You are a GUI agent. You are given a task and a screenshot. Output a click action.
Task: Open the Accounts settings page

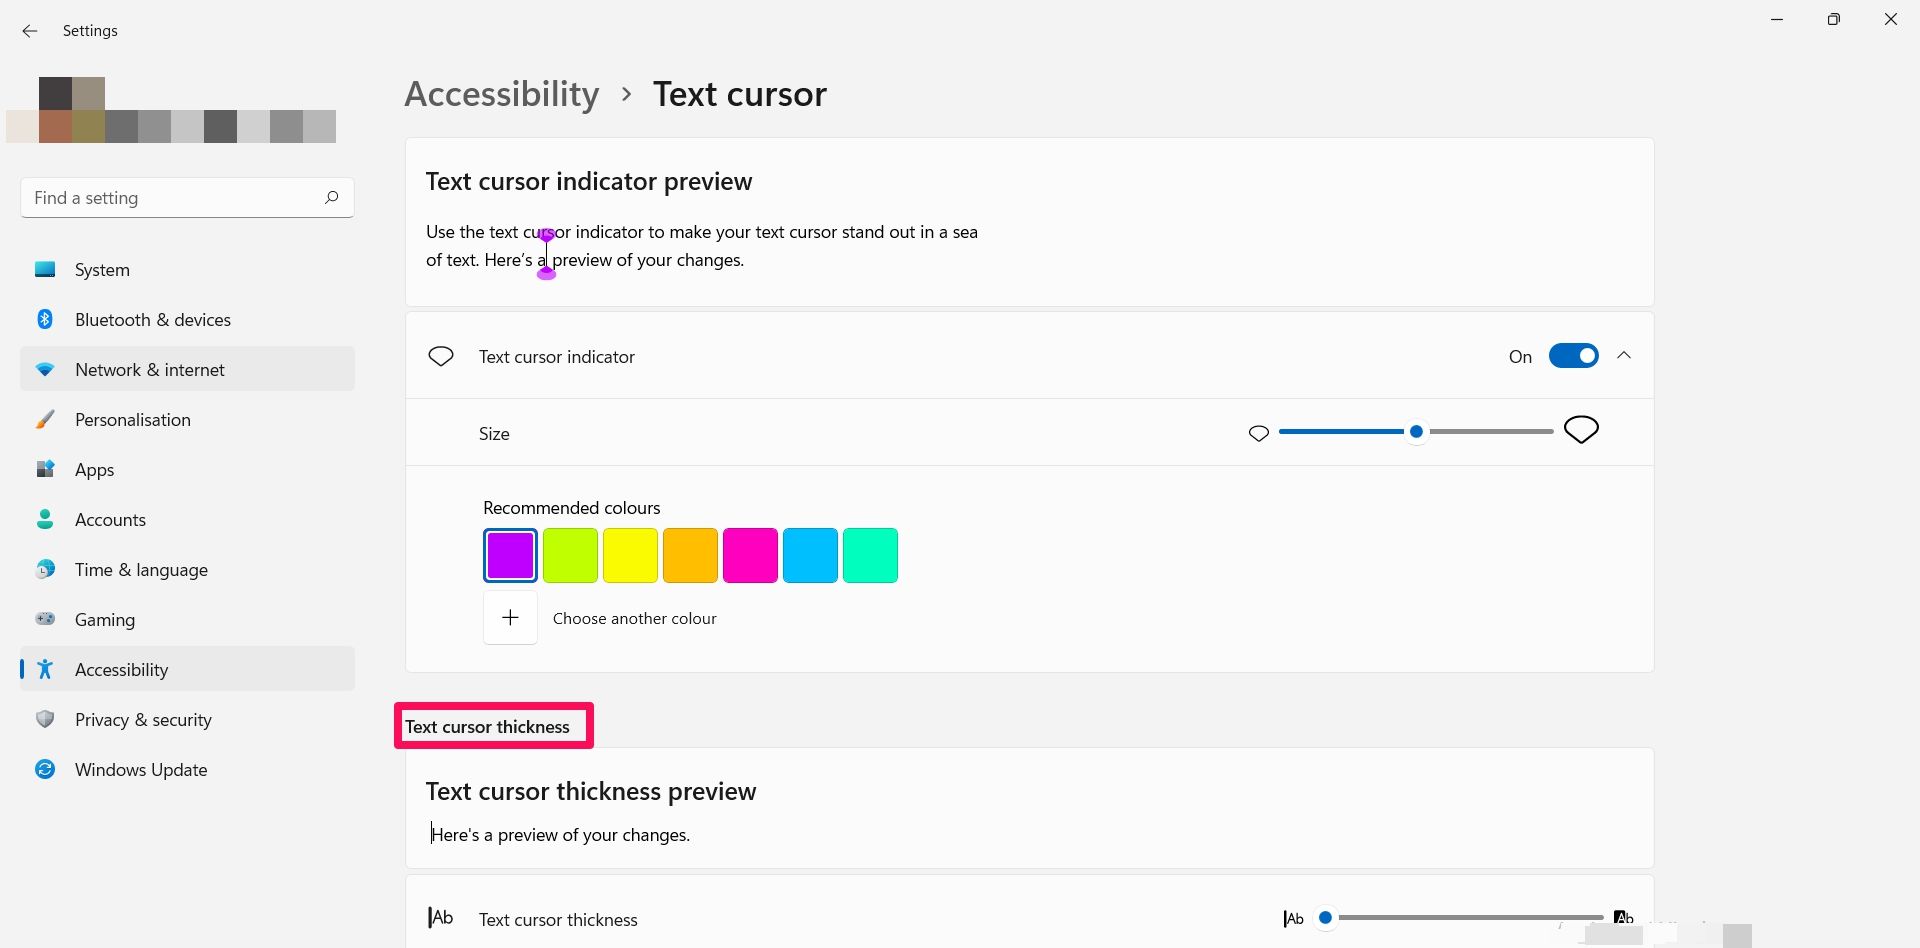(x=110, y=519)
